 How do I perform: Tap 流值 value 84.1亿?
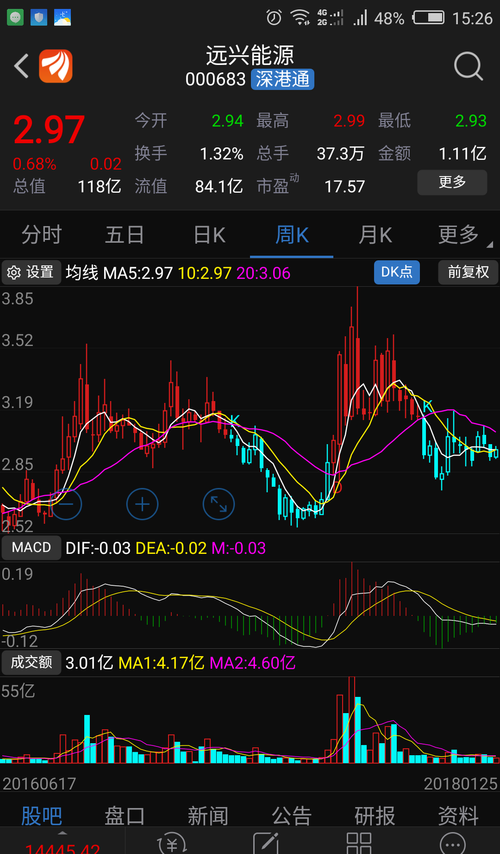click(x=219, y=187)
